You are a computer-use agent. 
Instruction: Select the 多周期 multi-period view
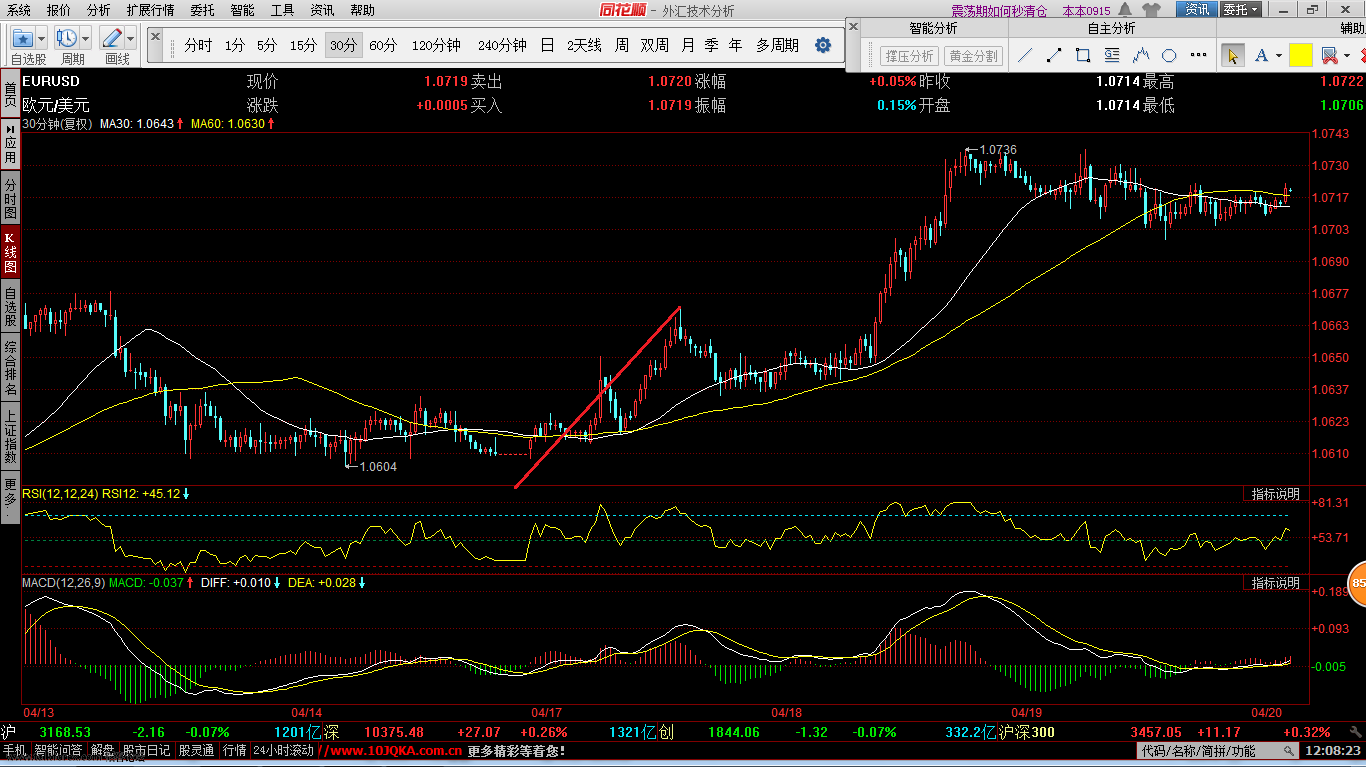pyautogui.click(x=777, y=45)
